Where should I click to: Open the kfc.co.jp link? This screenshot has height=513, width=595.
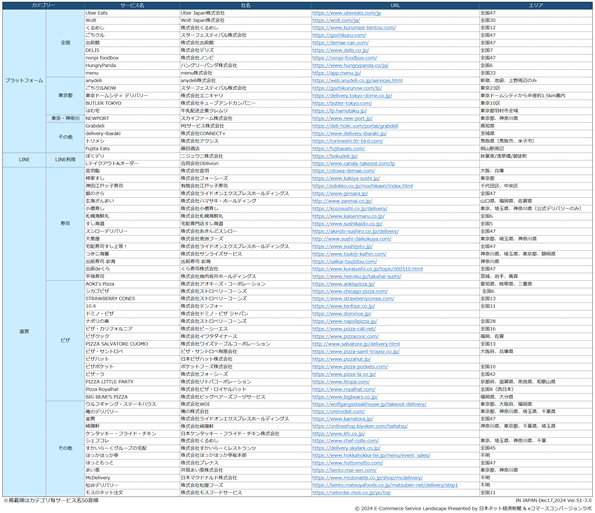click(x=338, y=434)
